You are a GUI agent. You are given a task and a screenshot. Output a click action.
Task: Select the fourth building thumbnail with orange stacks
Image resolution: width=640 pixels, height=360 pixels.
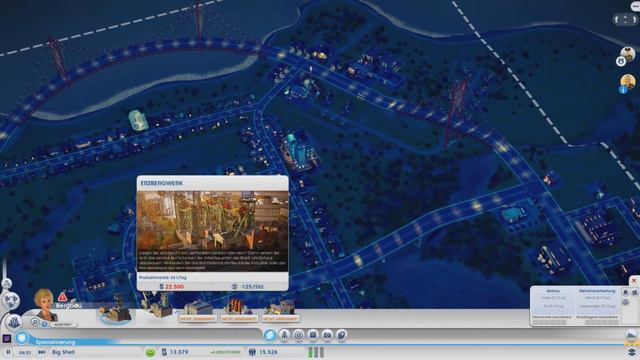tap(240, 307)
